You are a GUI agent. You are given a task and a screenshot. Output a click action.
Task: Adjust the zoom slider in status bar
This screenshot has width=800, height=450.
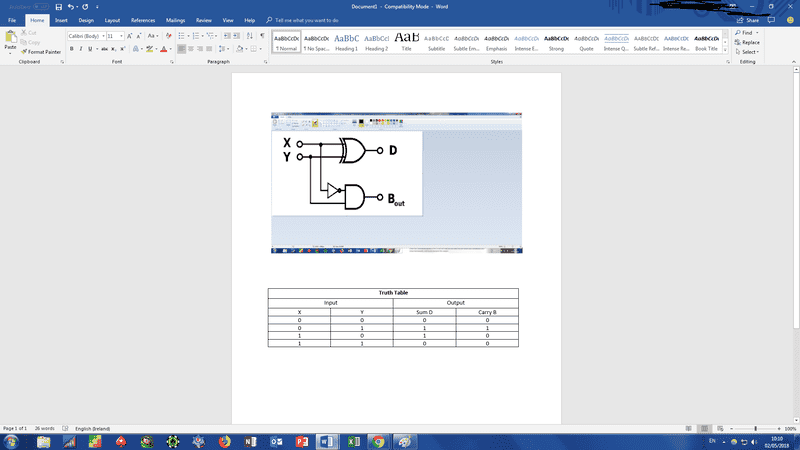[x=756, y=428]
